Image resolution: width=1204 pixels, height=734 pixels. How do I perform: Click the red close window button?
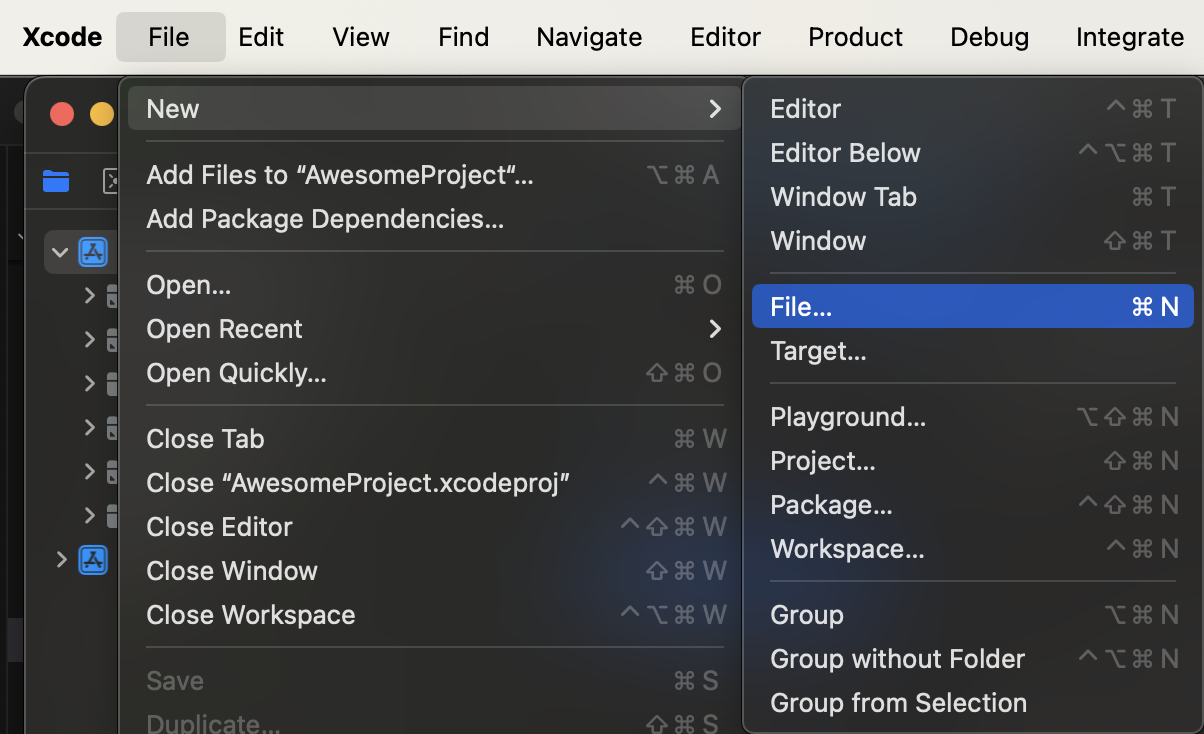click(x=62, y=114)
